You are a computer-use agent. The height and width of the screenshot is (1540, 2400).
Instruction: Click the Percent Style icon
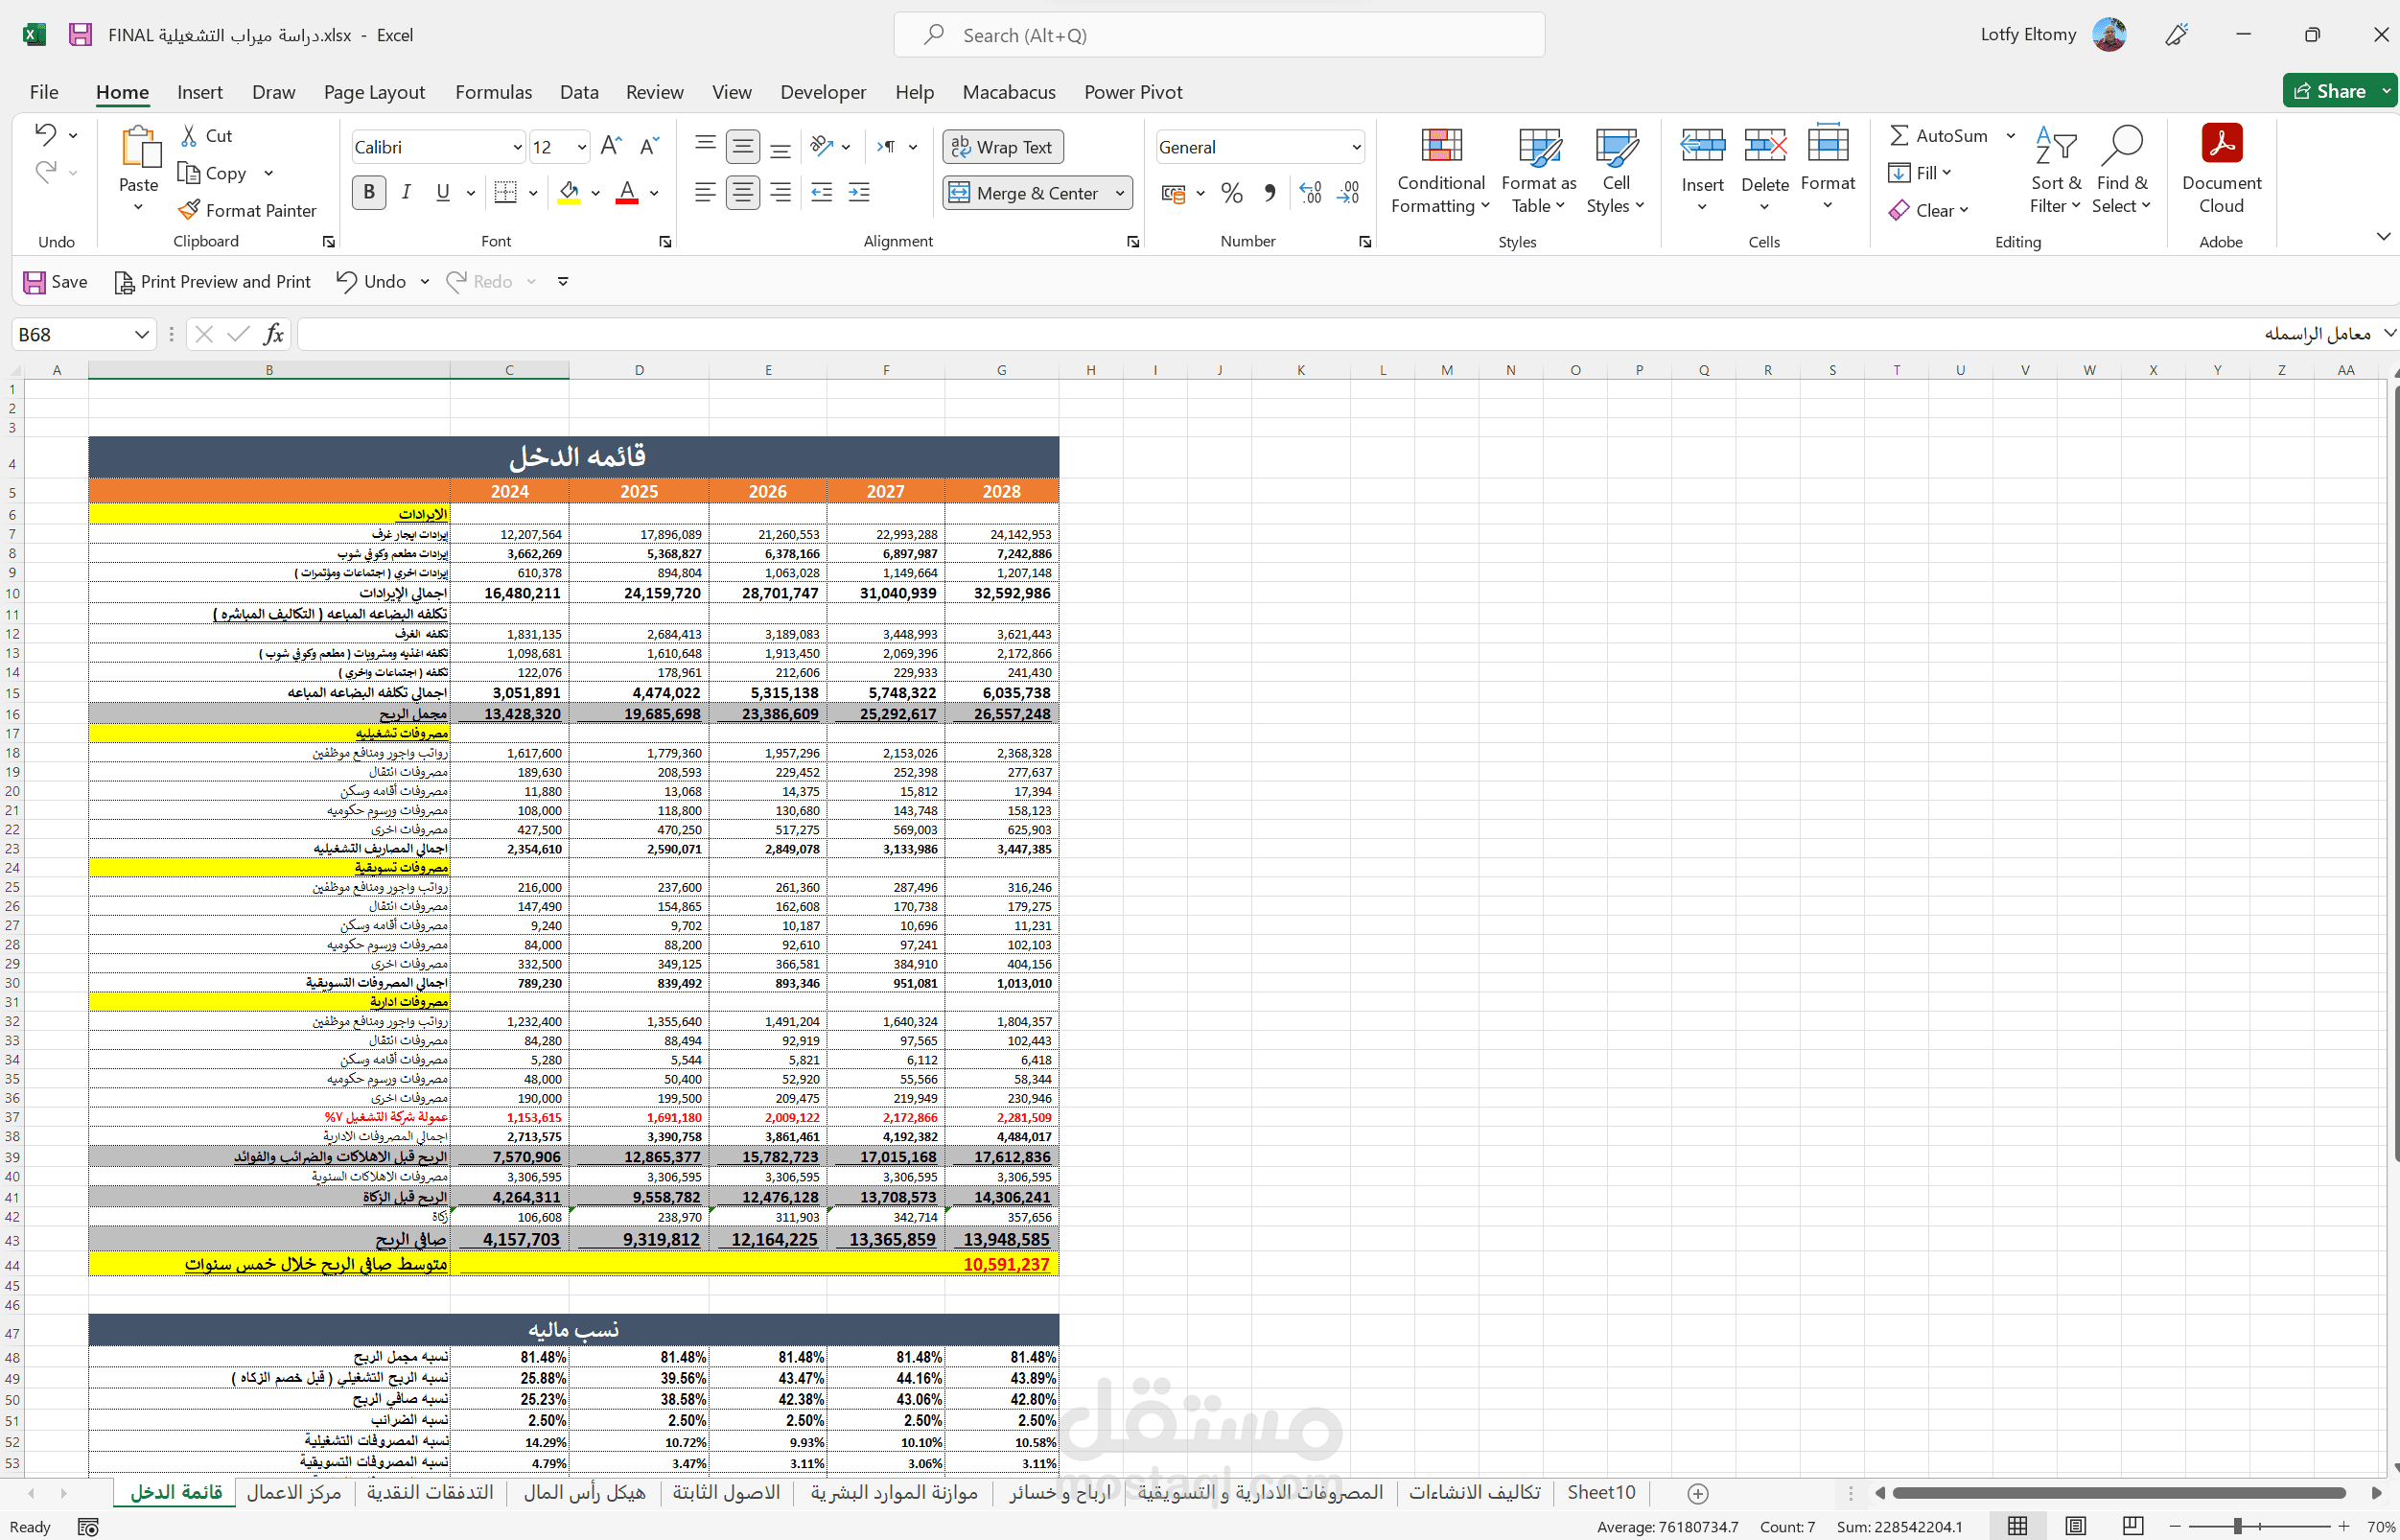click(x=1232, y=192)
